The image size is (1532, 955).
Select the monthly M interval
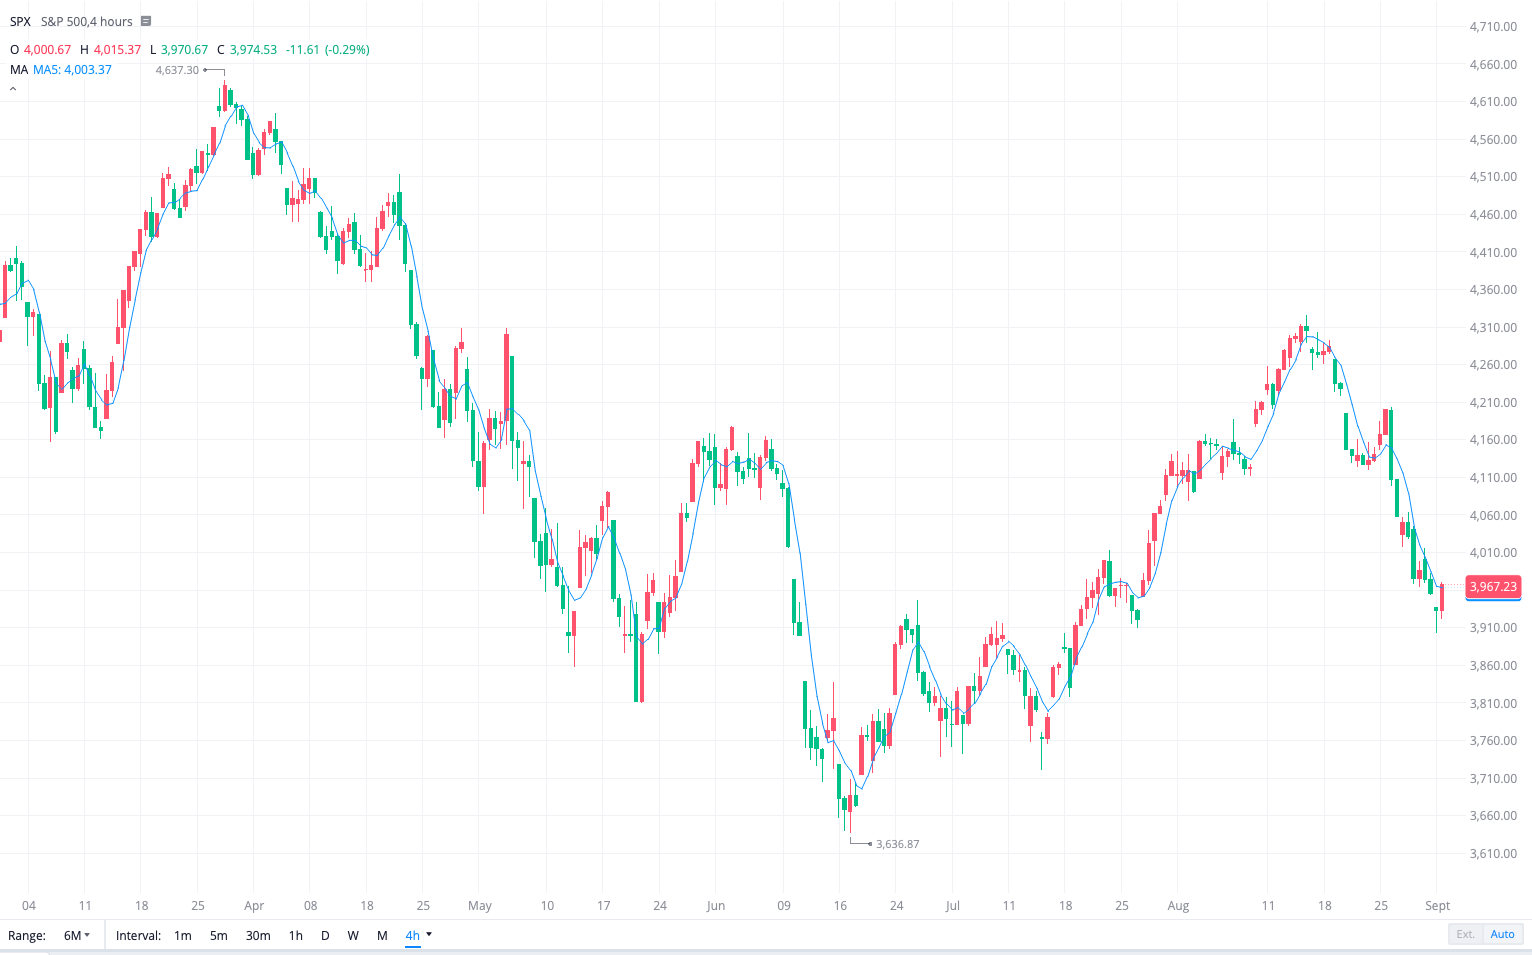[x=382, y=935]
